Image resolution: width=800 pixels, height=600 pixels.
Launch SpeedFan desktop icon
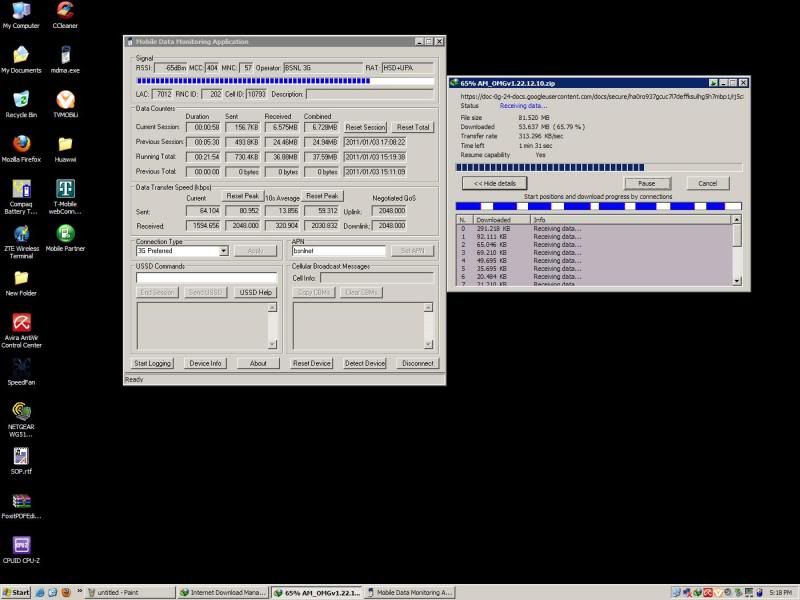(x=21, y=371)
